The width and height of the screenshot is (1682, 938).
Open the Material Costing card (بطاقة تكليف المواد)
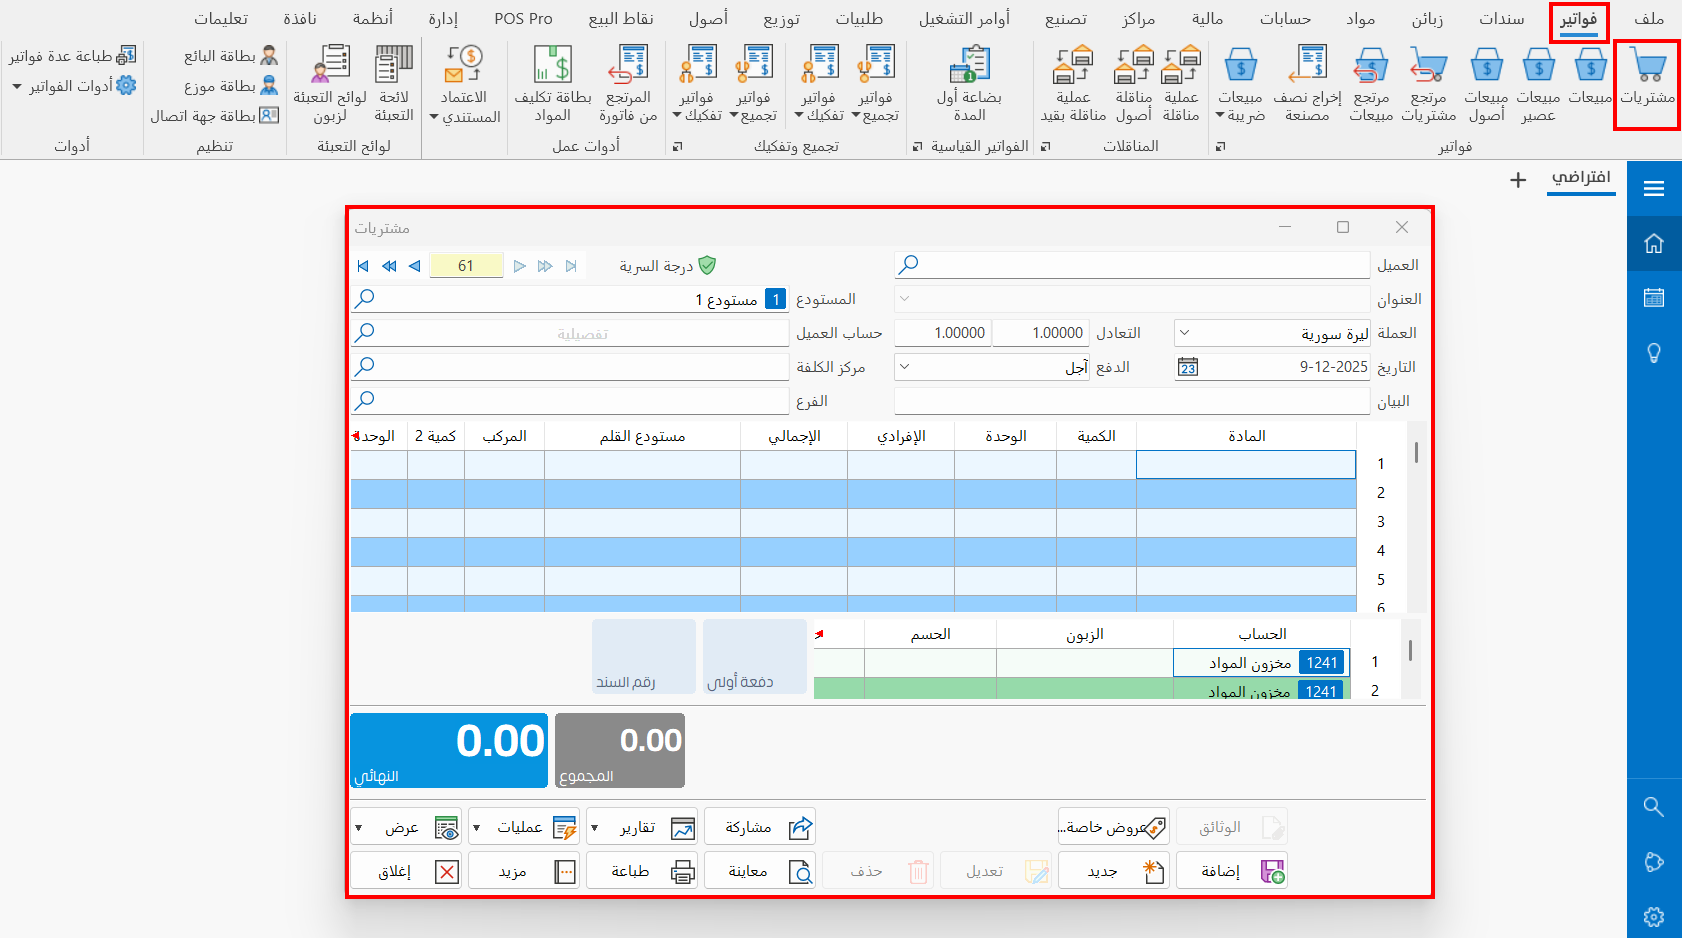552,65
